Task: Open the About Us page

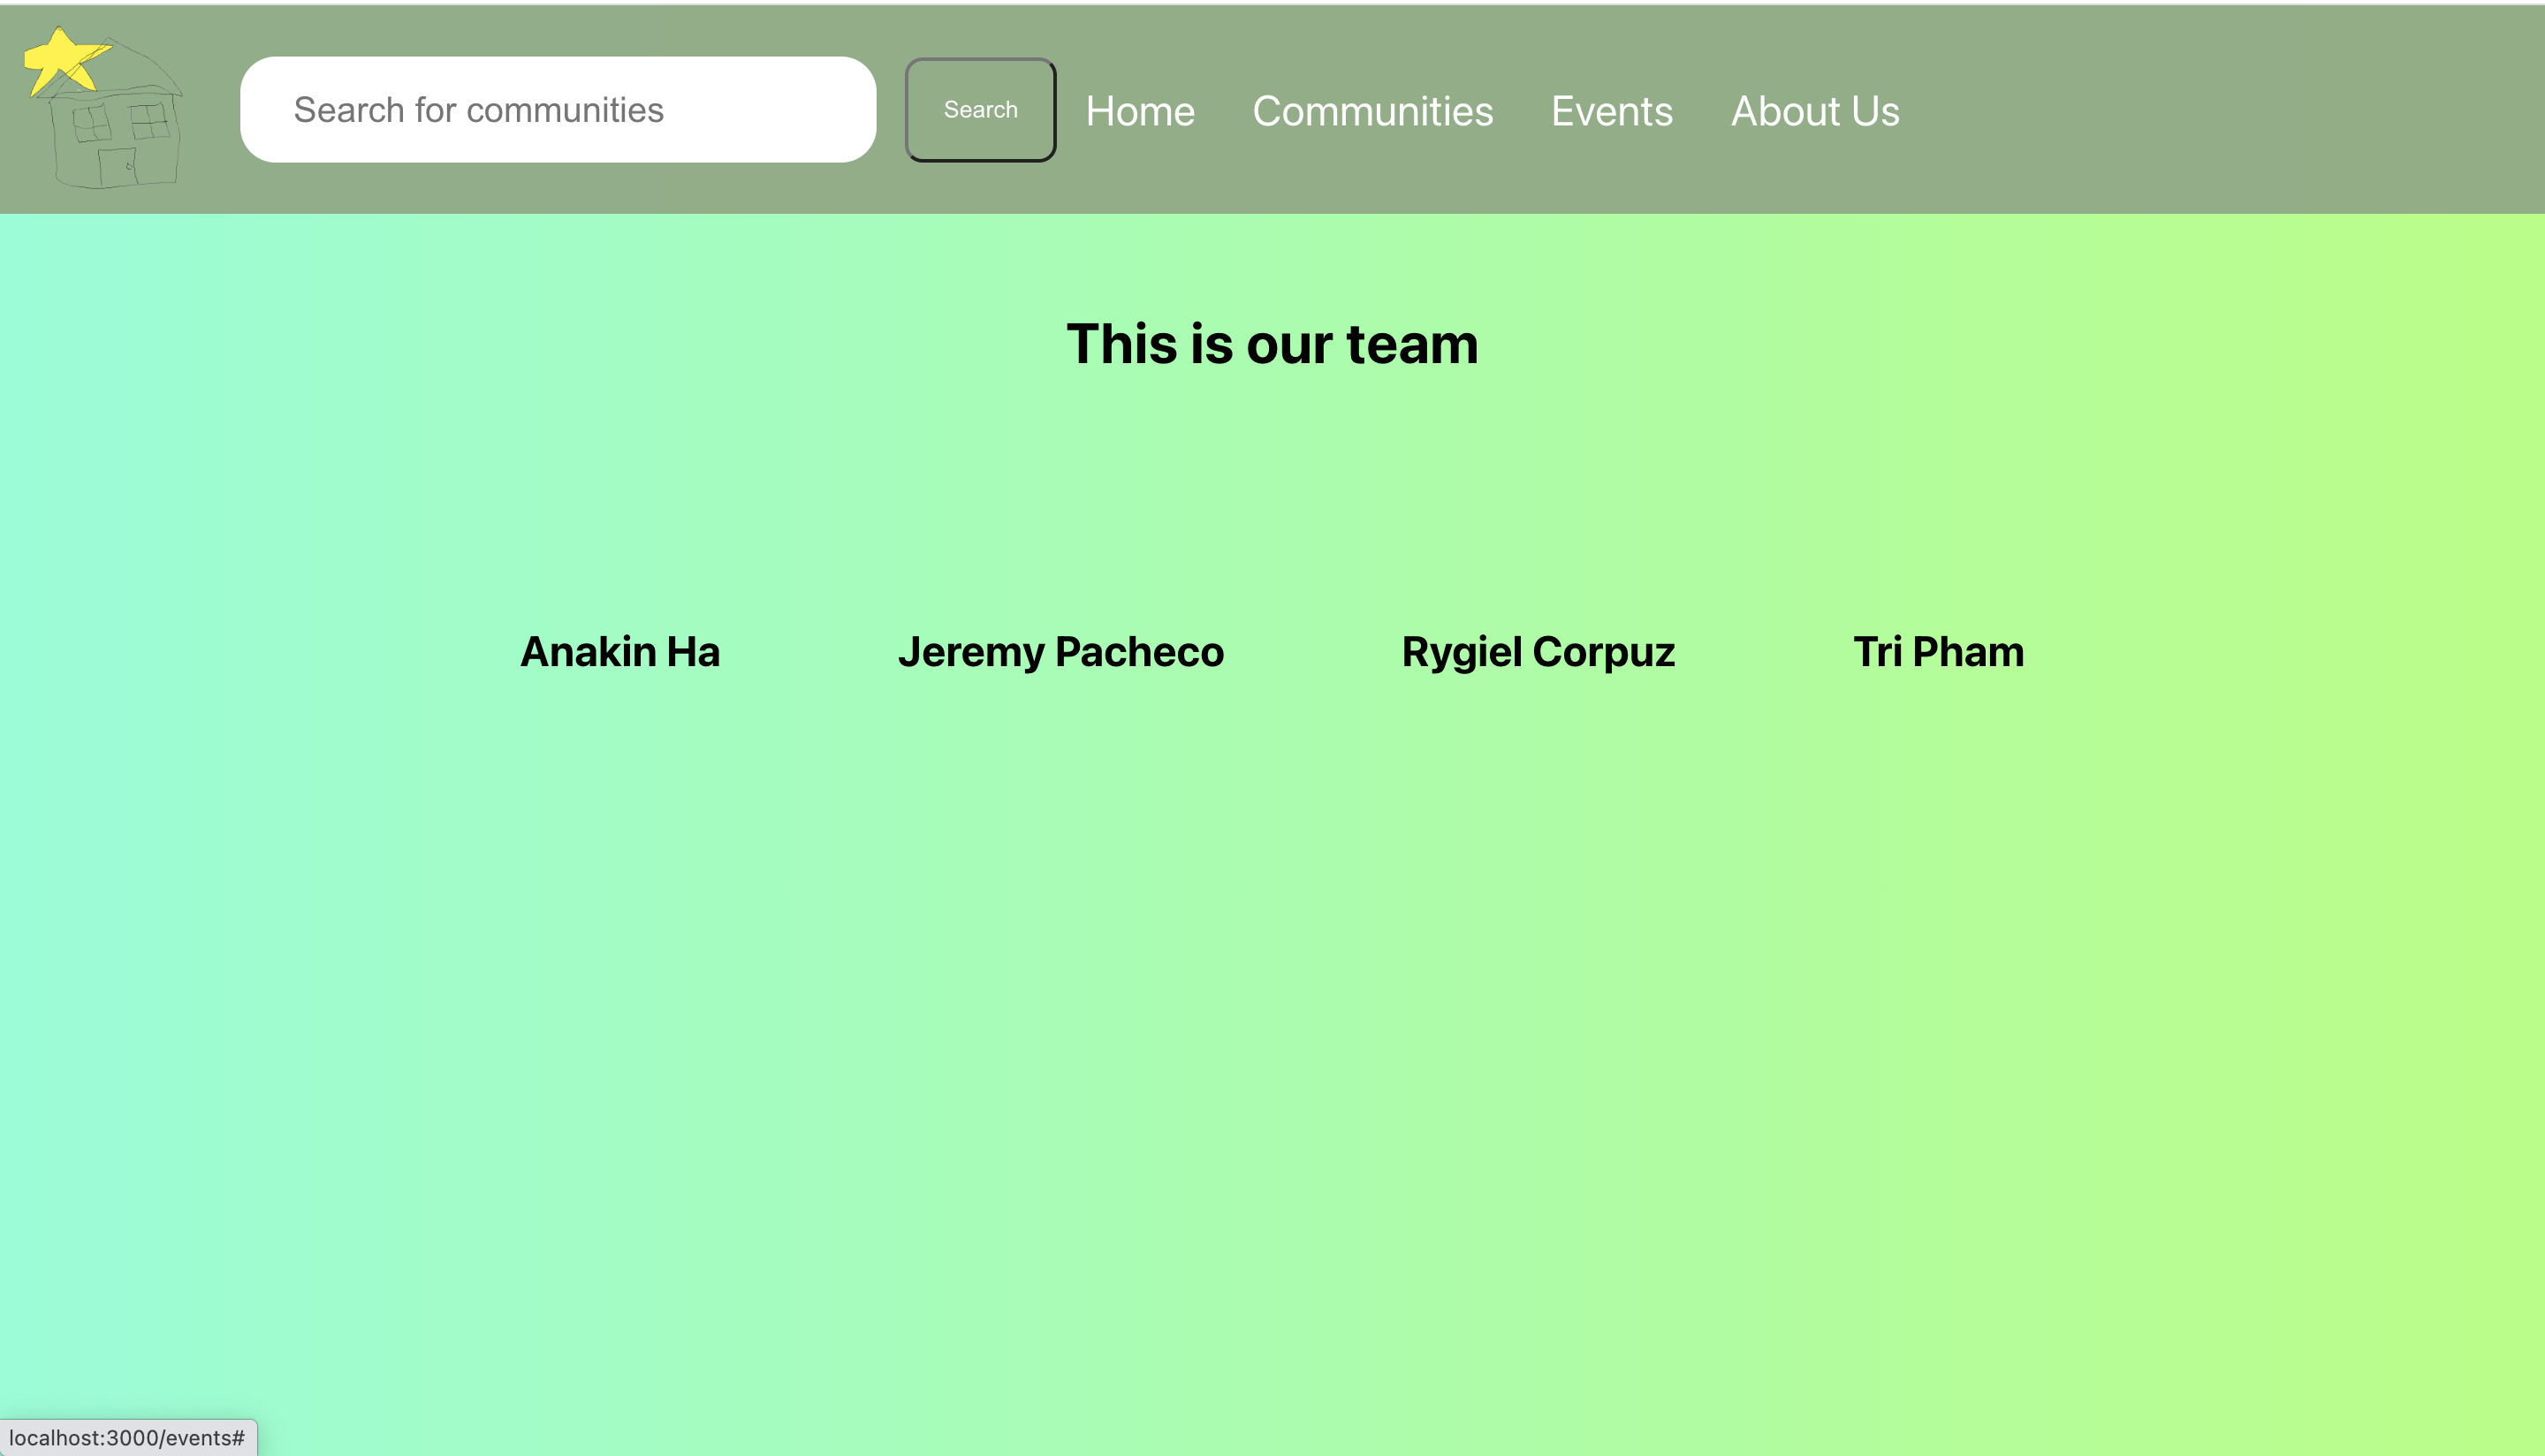Action: coord(1814,111)
